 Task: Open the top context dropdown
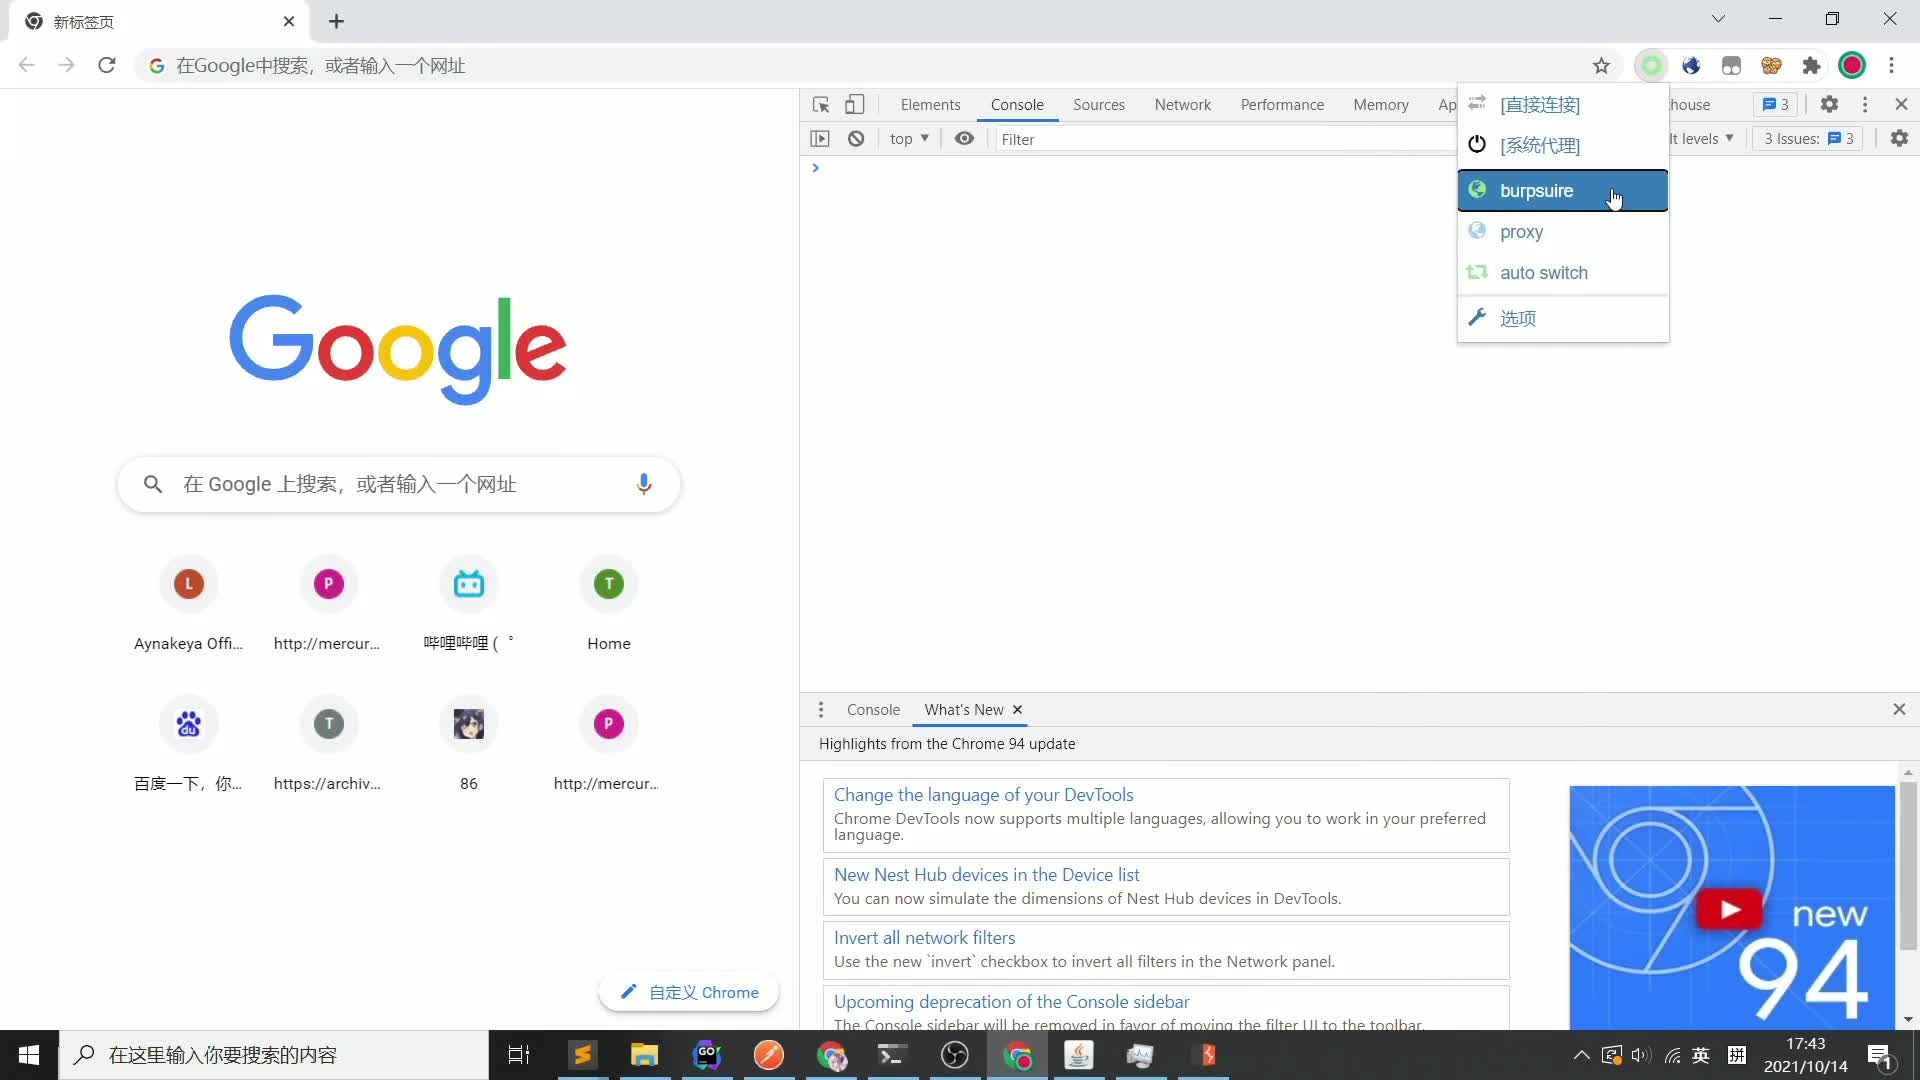pyautogui.click(x=909, y=139)
